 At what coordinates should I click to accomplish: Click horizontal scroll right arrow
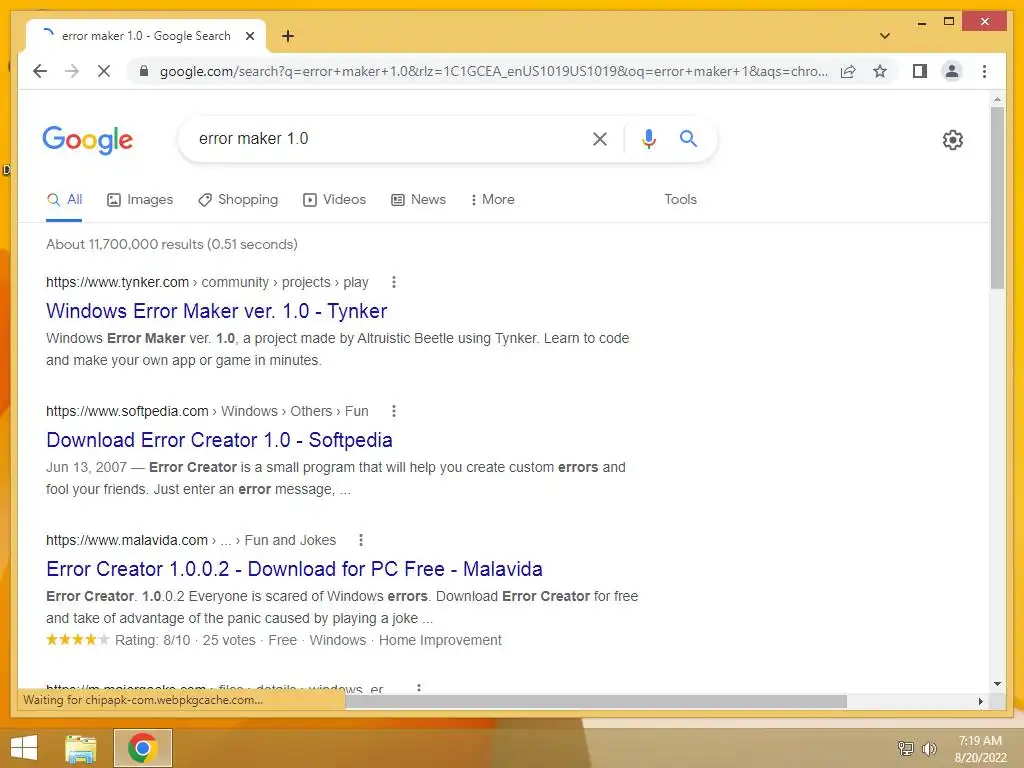pyautogui.click(x=980, y=701)
